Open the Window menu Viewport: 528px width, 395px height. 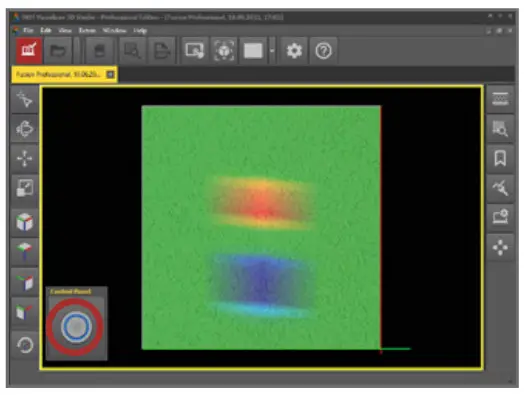click(x=114, y=31)
